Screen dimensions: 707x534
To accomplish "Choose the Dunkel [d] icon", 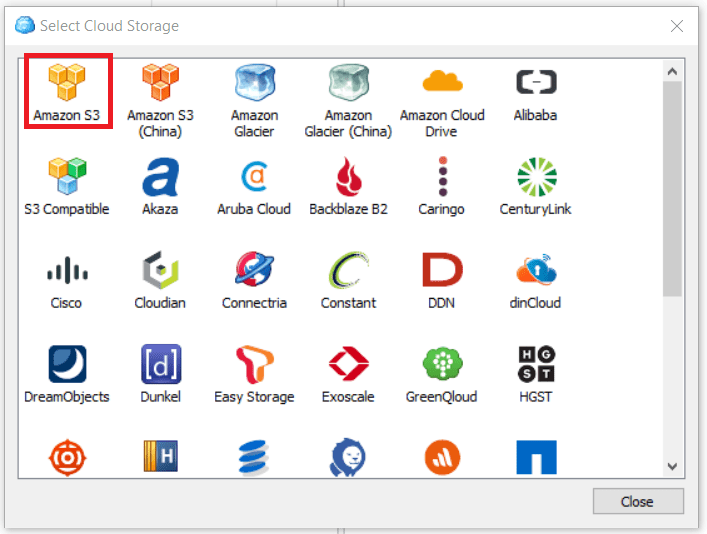I will tap(161, 364).
